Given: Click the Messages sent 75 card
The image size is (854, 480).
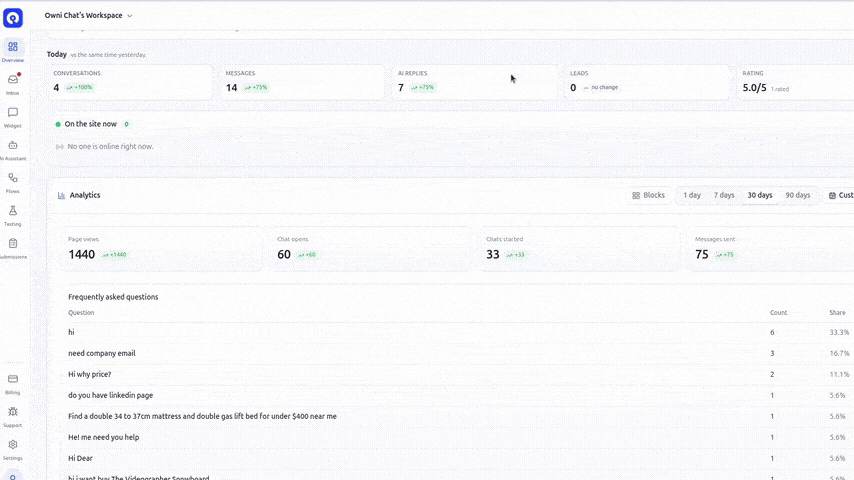Looking at the screenshot, I should click(x=771, y=248).
